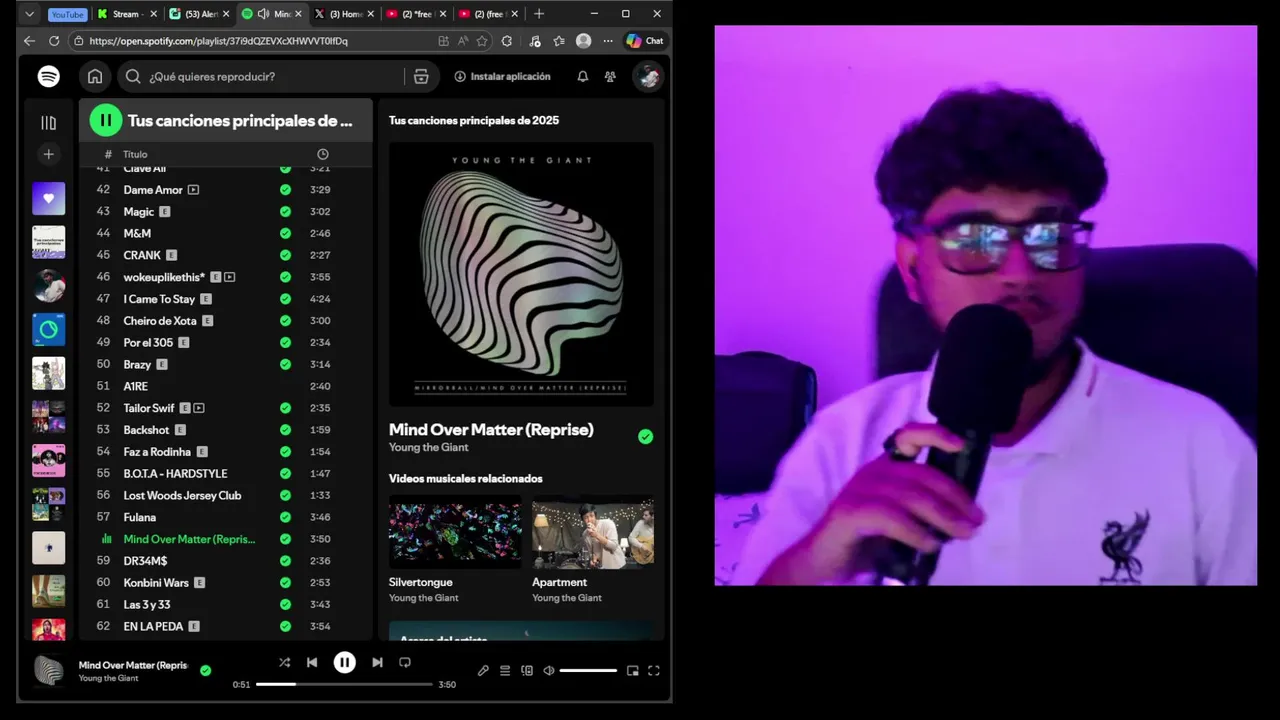The height and width of the screenshot is (720, 1280).
Task: Click Instalar aplicación button
Action: [x=502, y=76]
